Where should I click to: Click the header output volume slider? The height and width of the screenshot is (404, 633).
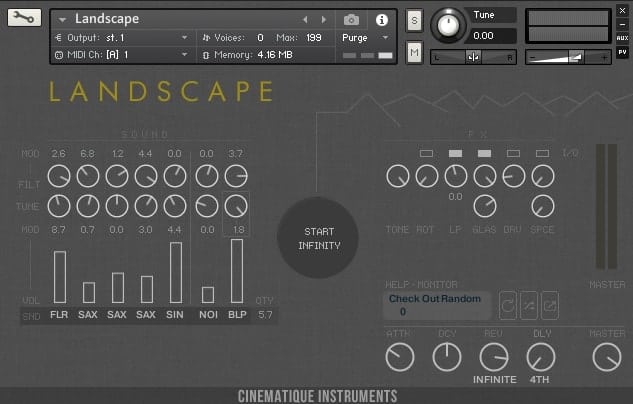568,57
